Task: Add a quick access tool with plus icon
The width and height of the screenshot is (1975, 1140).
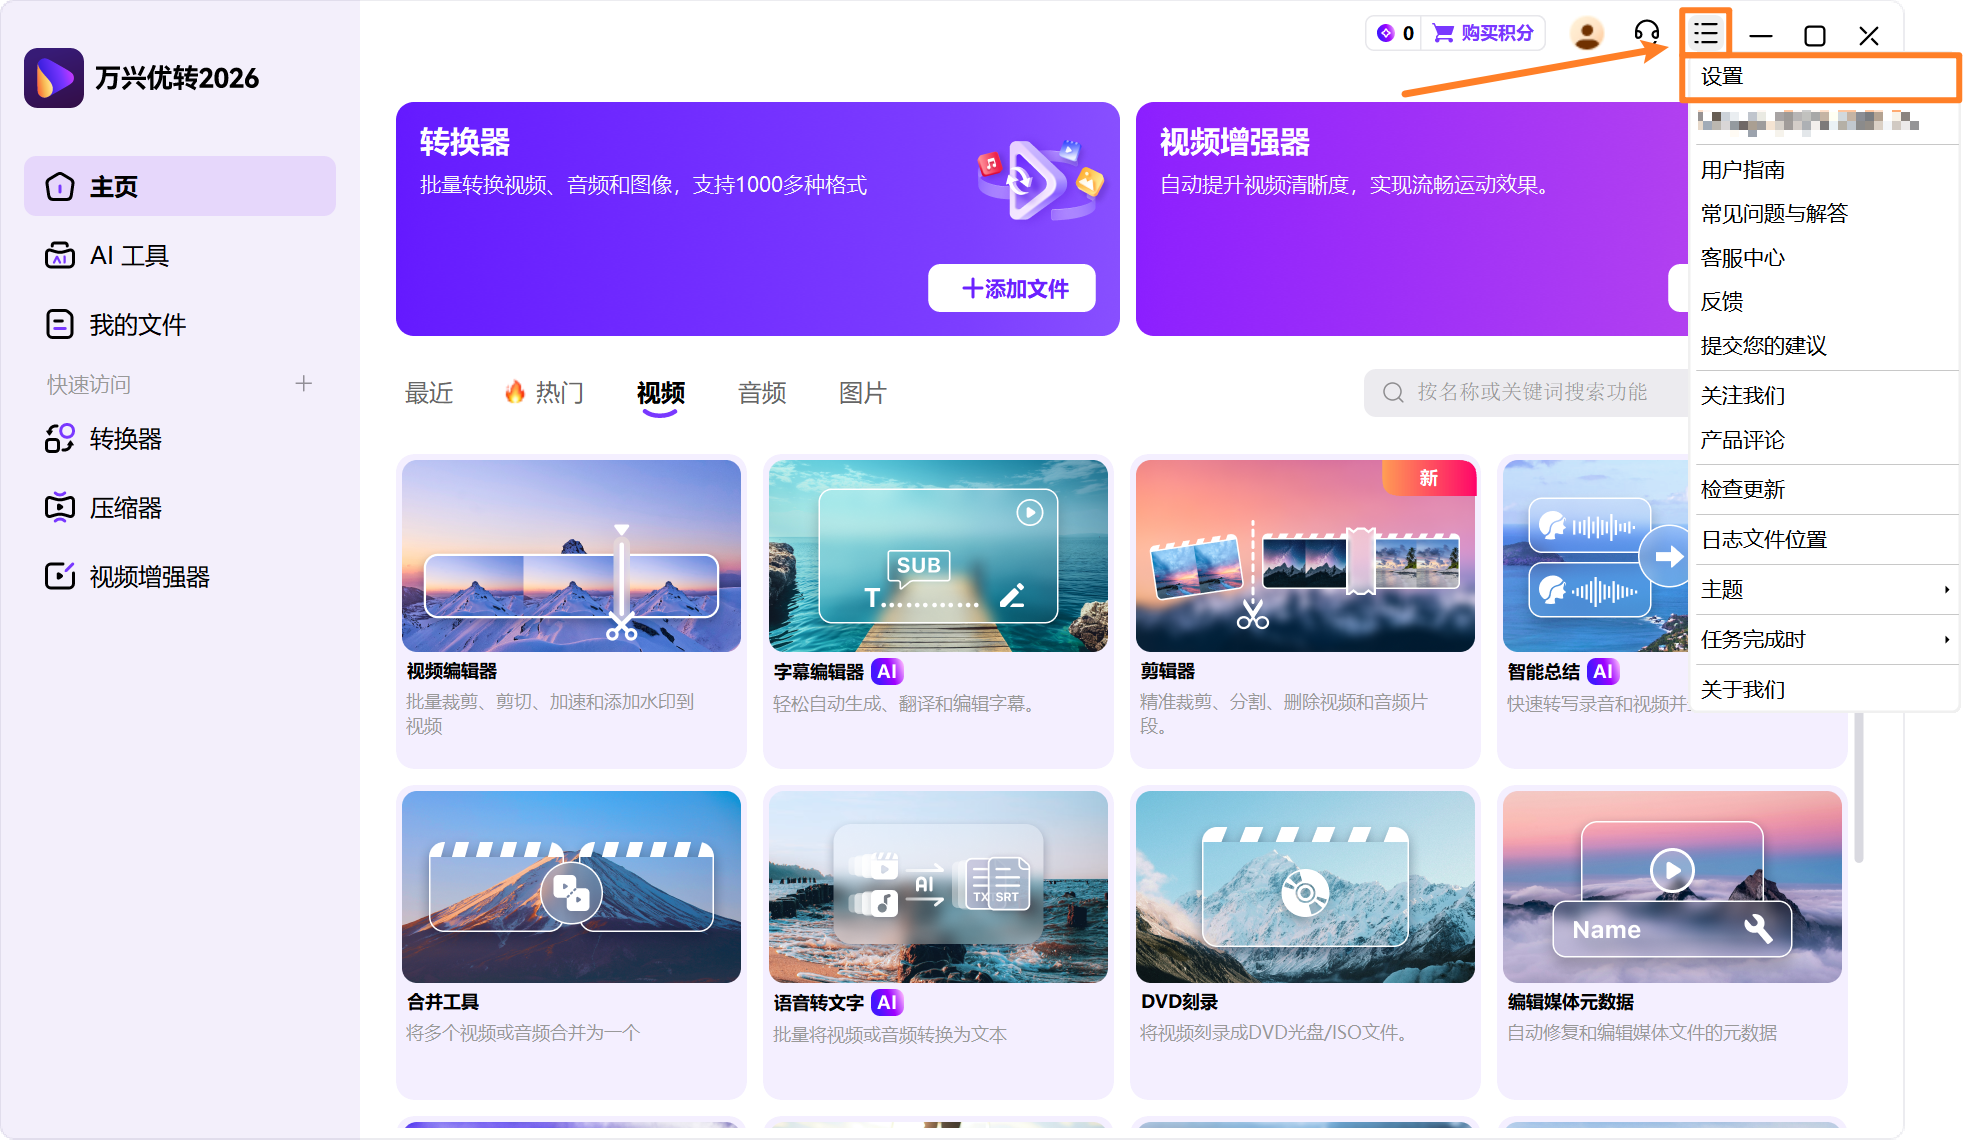Action: (x=305, y=383)
